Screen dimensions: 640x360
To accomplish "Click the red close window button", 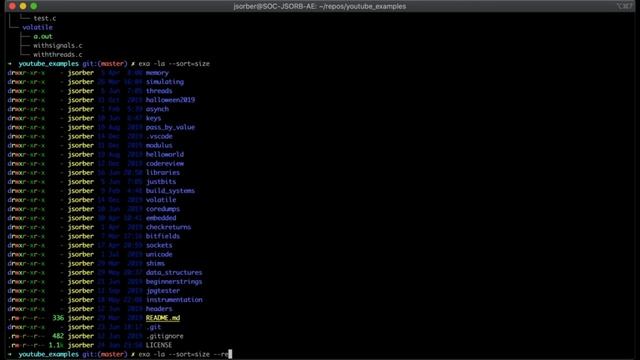I will (12, 6).
